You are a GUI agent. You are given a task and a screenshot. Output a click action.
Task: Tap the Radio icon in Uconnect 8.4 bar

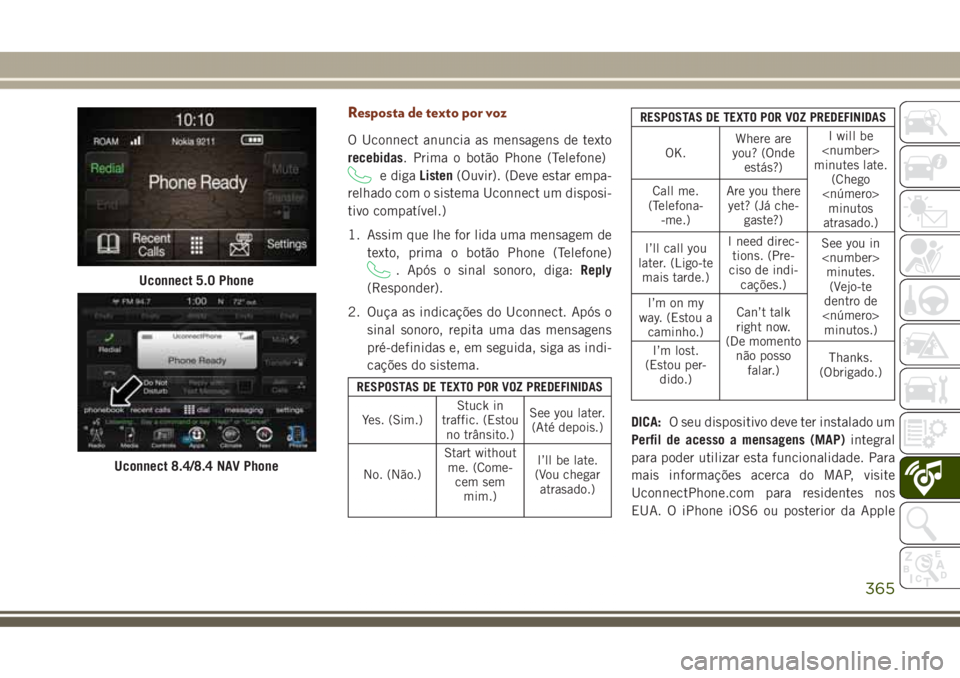(x=97, y=437)
